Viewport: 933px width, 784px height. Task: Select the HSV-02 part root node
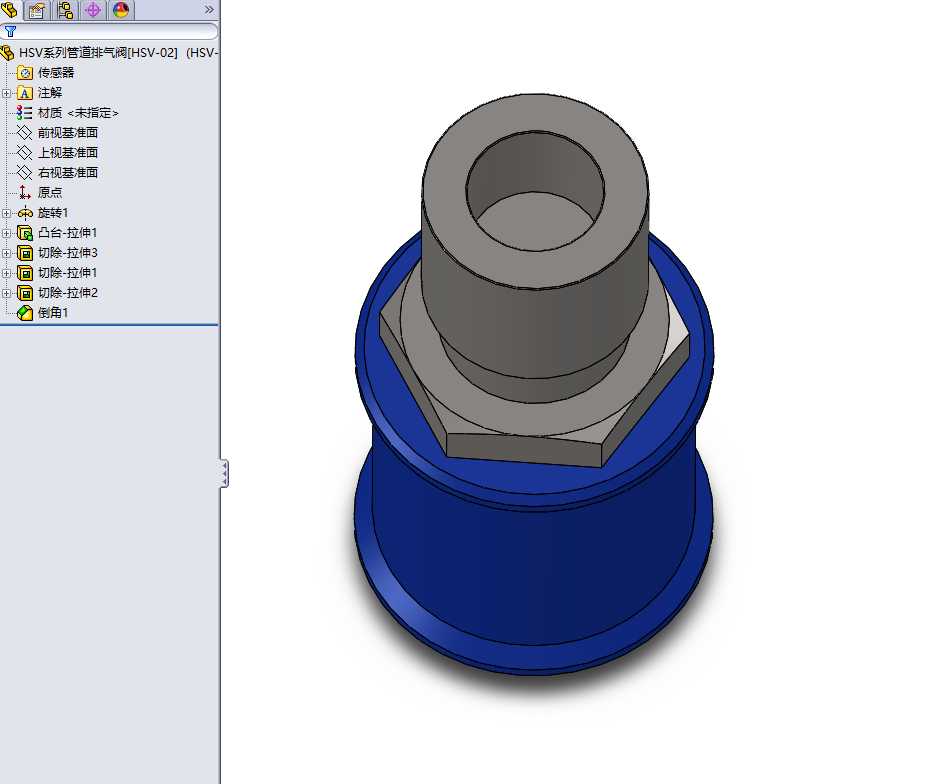[x=118, y=53]
